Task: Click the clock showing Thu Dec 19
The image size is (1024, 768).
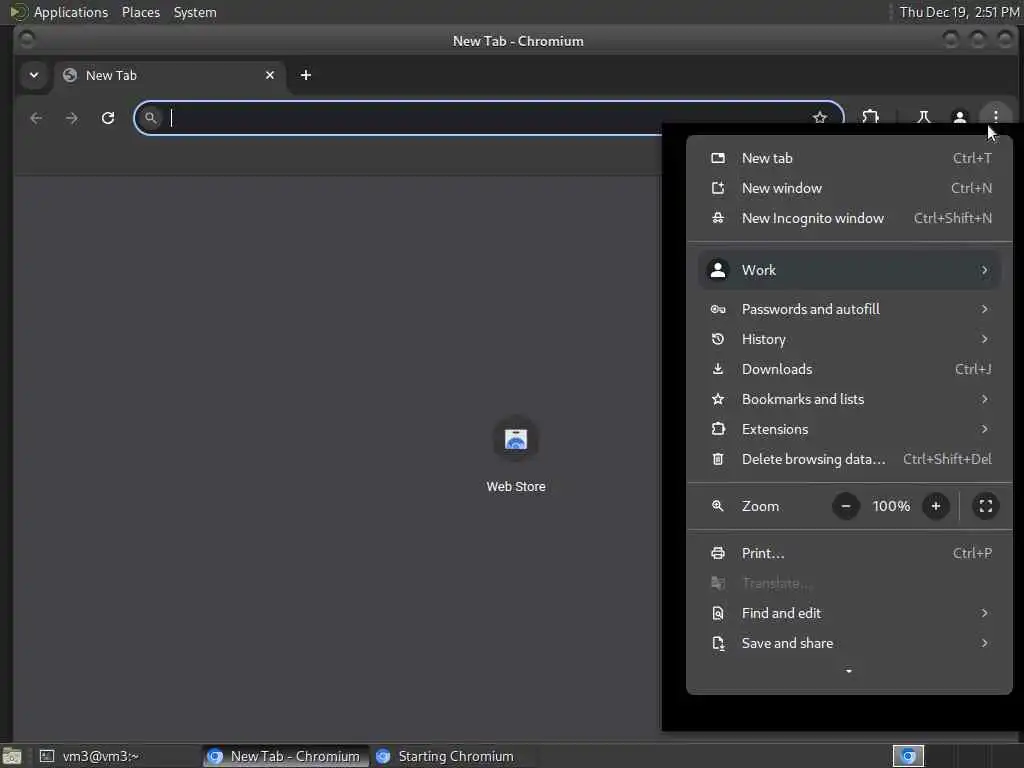Action: [x=959, y=12]
